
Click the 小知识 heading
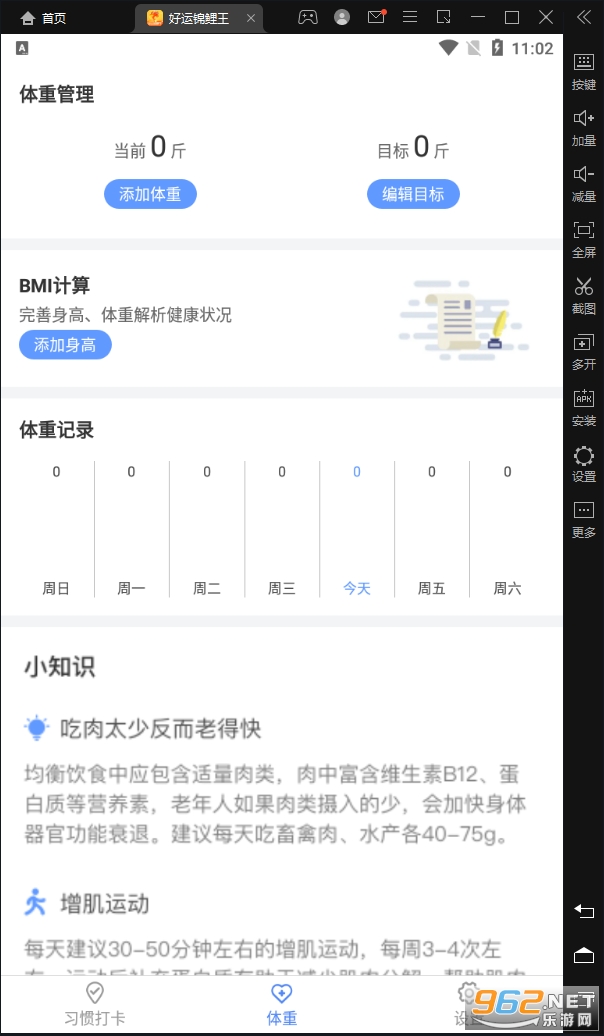tap(59, 667)
